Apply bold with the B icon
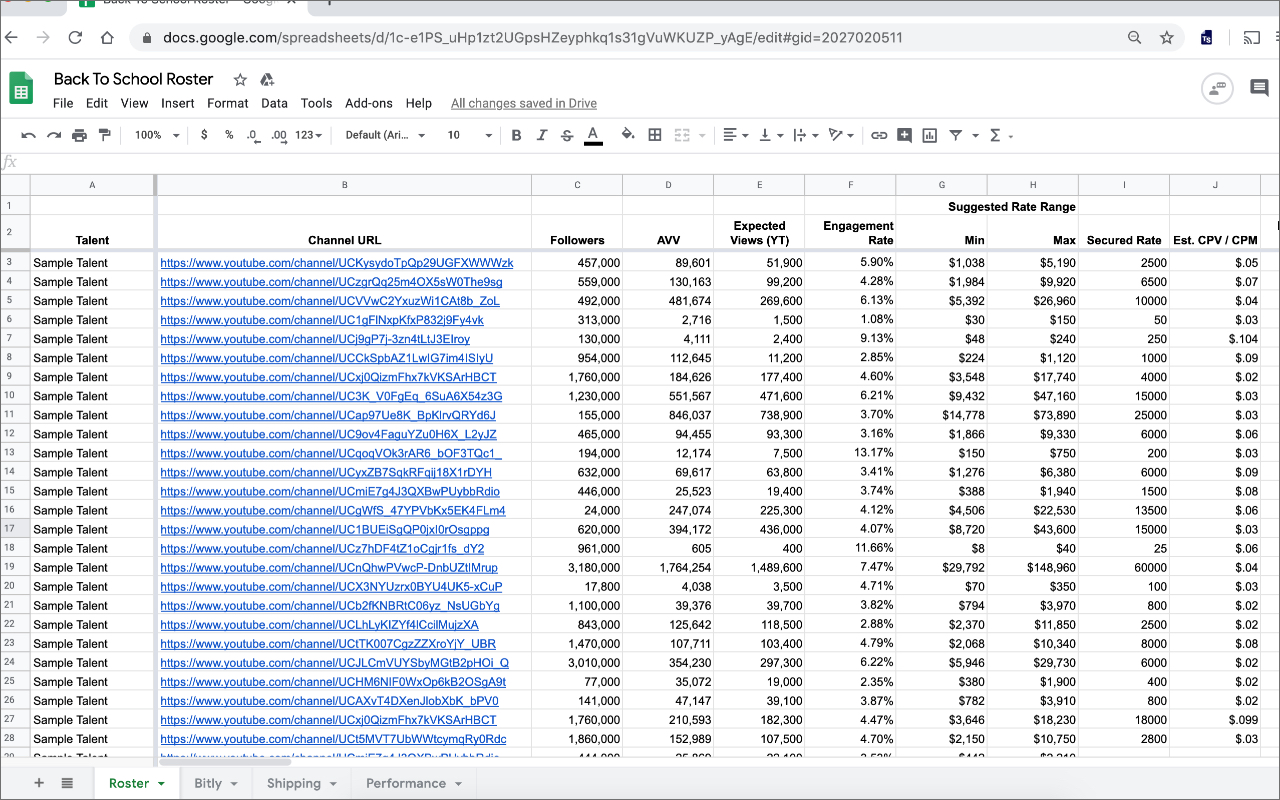Screen dimensions: 1280x800 [x=517, y=135]
